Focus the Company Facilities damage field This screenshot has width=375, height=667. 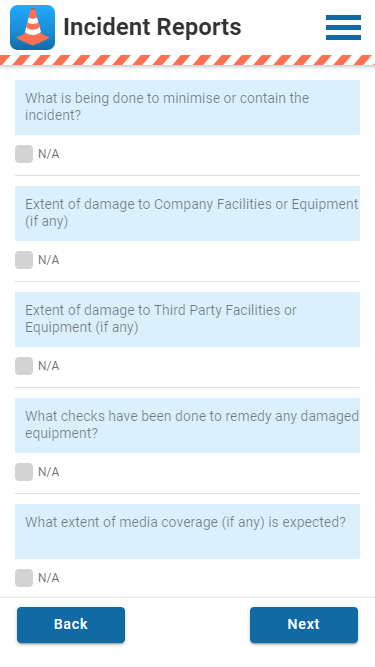188,213
